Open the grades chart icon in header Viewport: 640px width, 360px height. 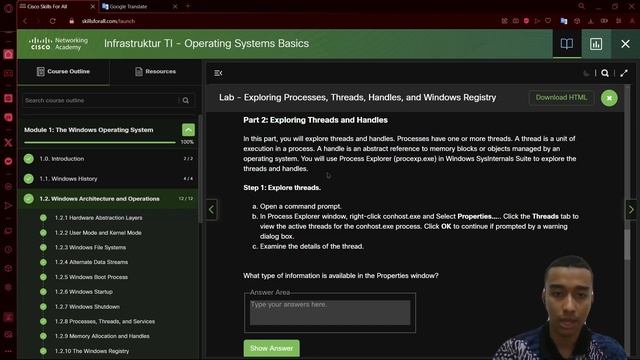pos(596,44)
